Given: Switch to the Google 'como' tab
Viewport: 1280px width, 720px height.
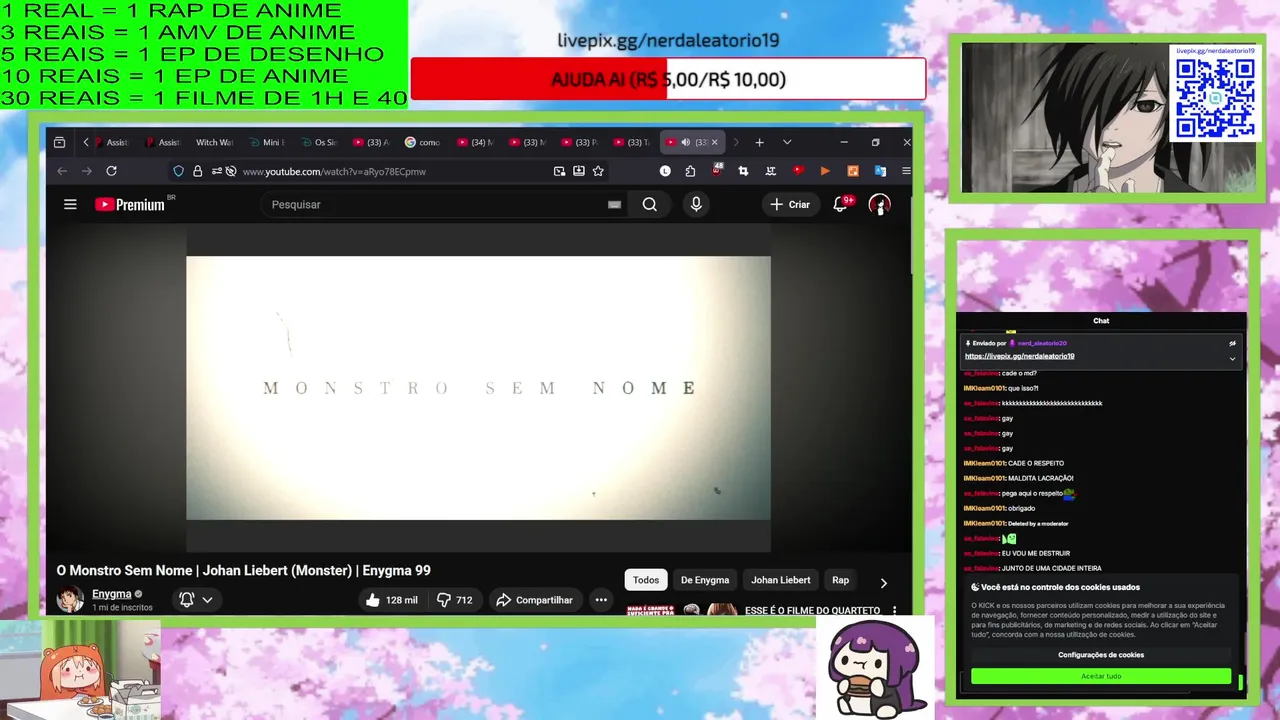Looking at the screenshot, I should point(423,142).
